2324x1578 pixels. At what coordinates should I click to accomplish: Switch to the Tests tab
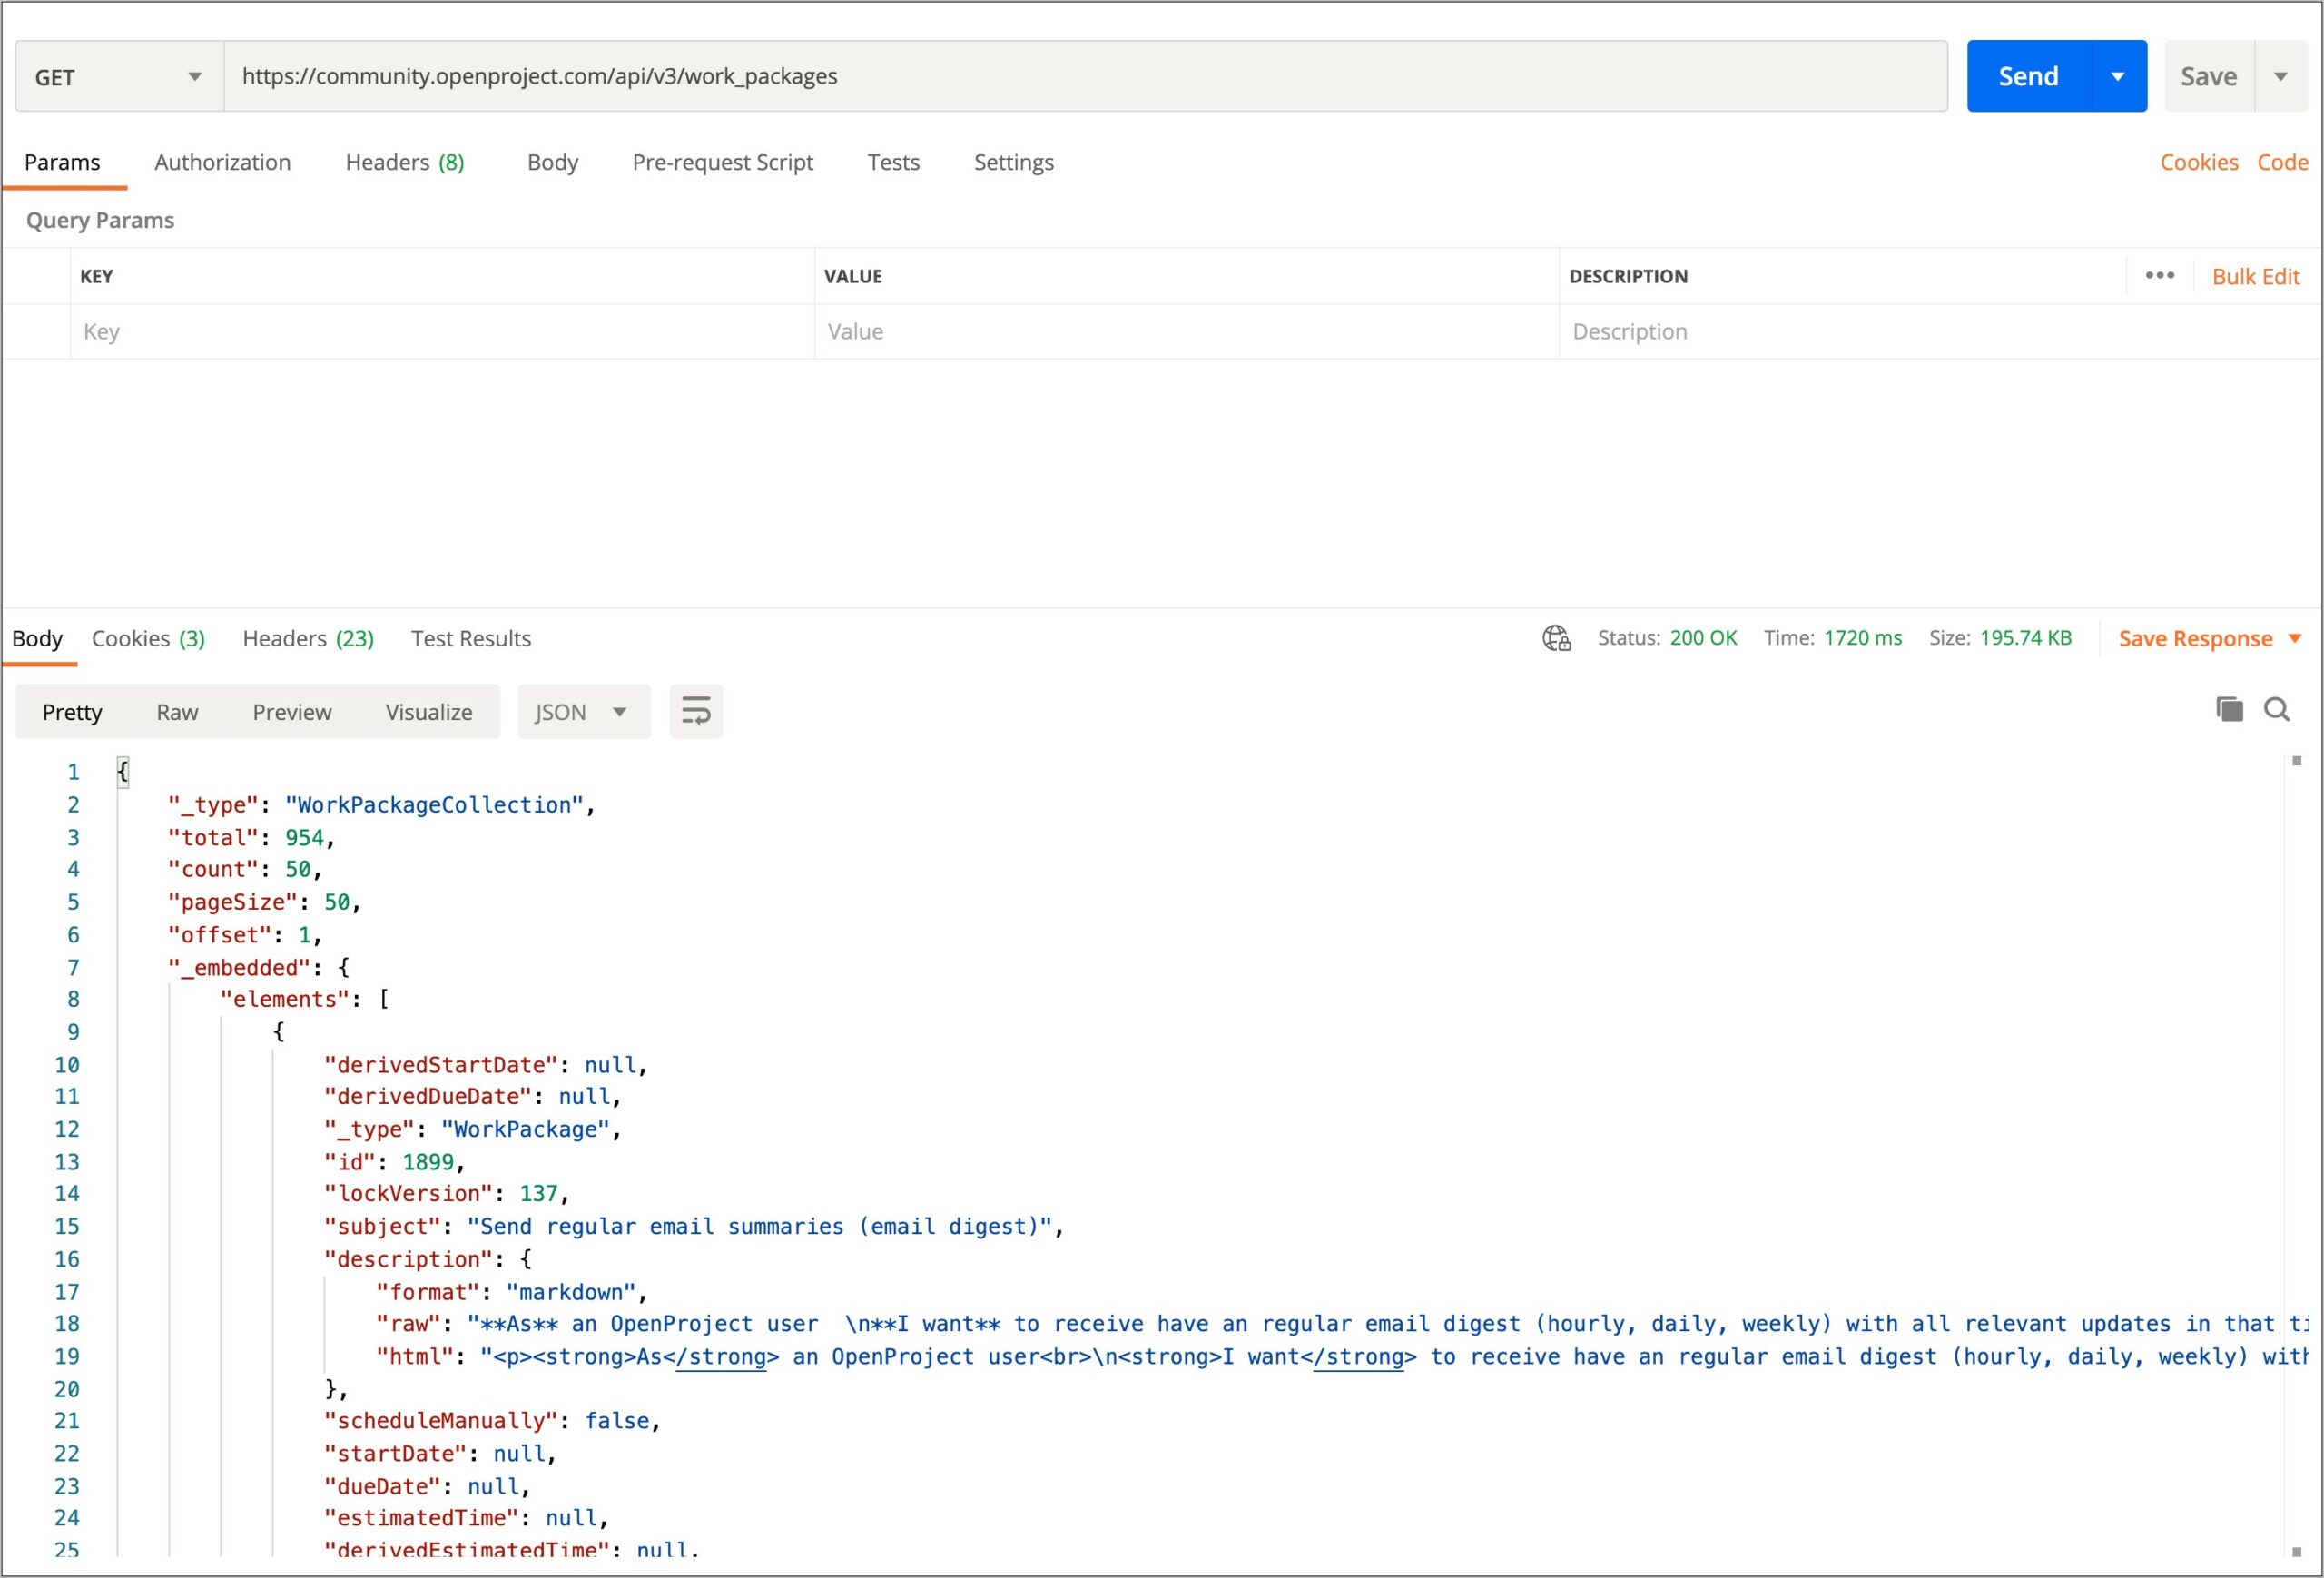pyautogui.click(x=892, y=162)
